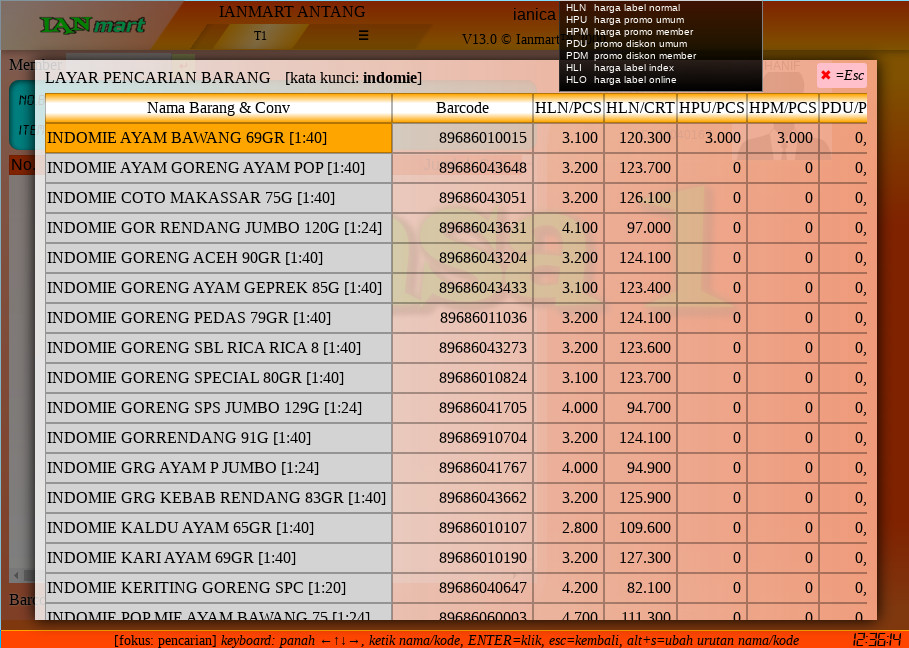
Task: Select INDOMIE COTO MAKASSAR 75G item
Action: point(218,198)
